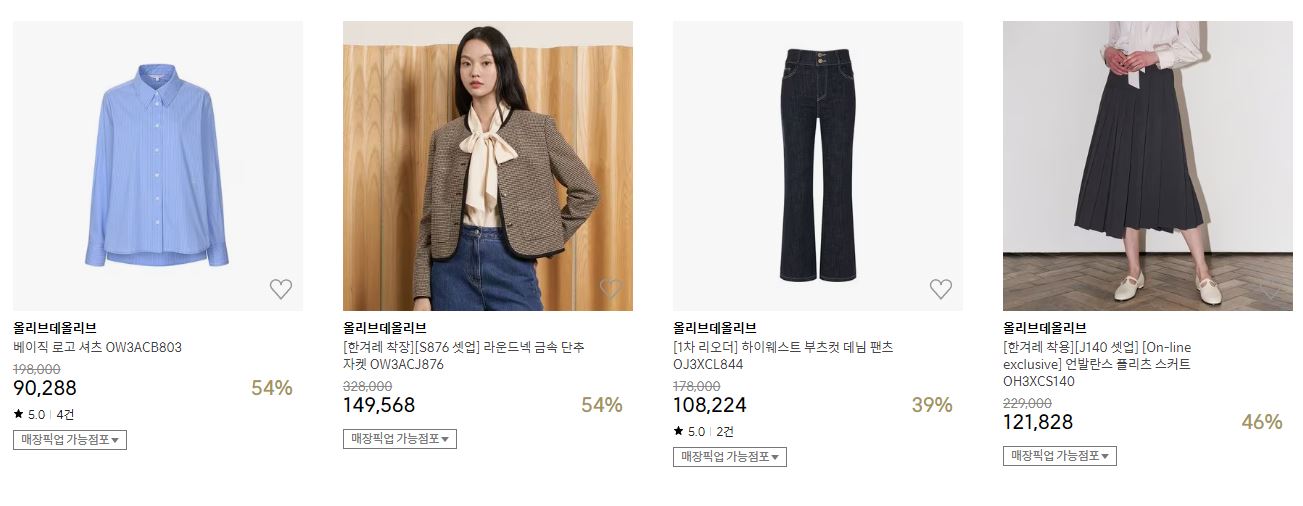This screenshot has width=1303, height=506.
Task: Tap heart on bootcut denim pants
Action: coord(941,289)
